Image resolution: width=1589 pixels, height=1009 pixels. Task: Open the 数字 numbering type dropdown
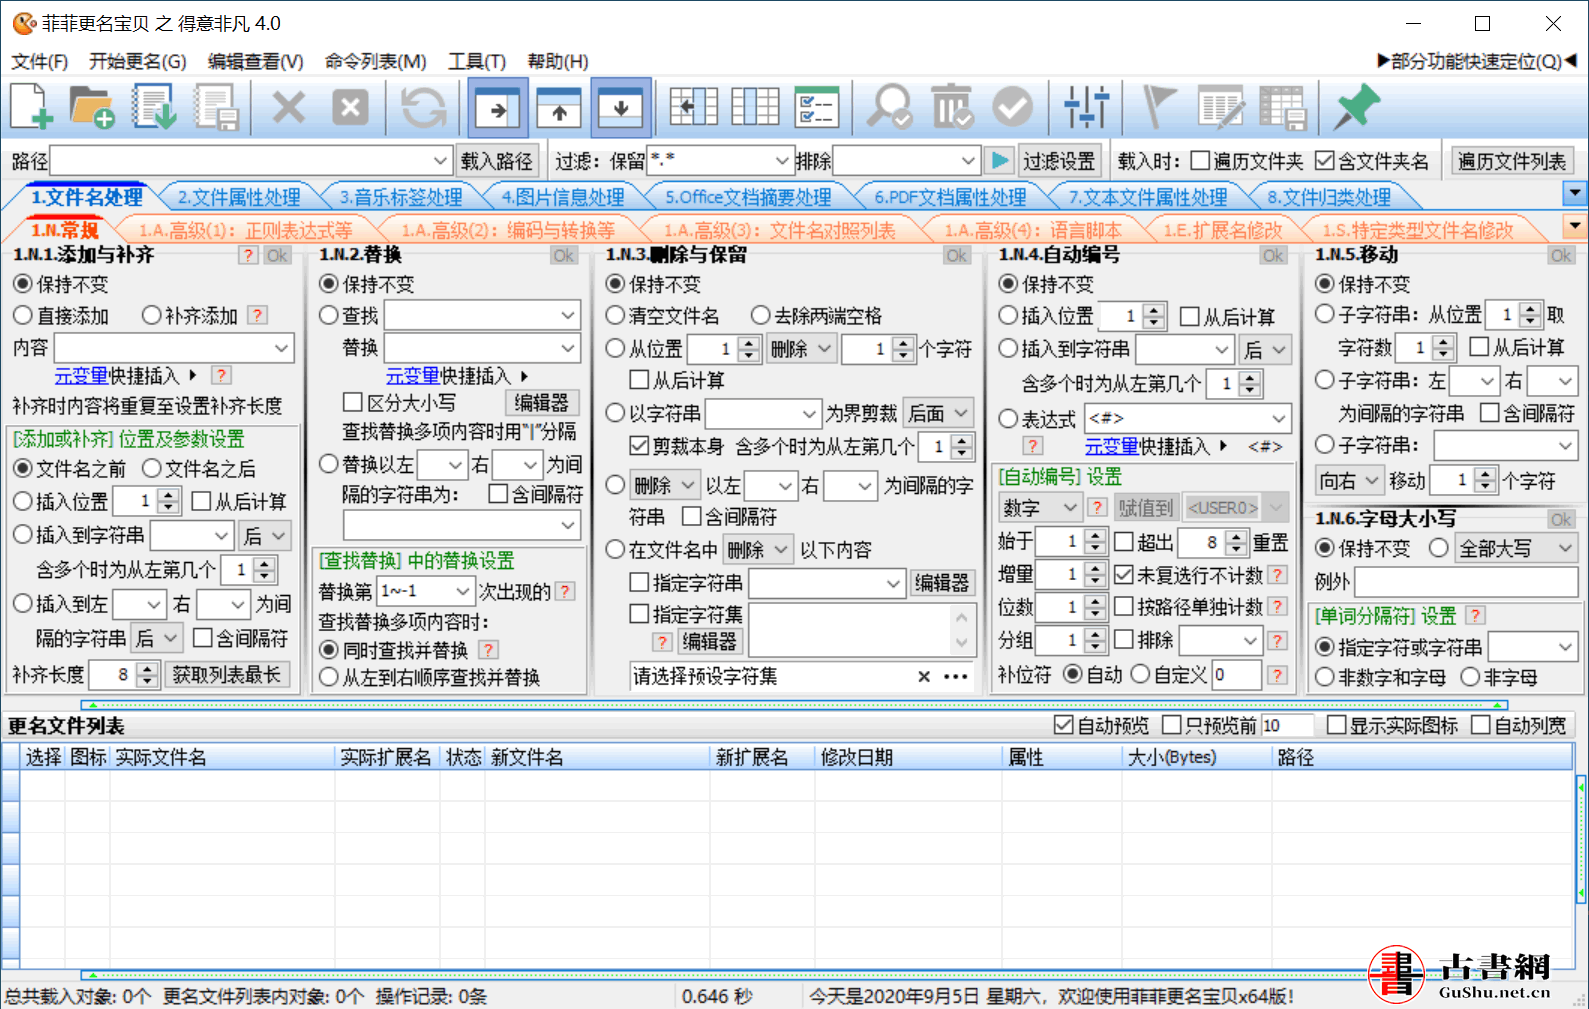(1040, 507)
